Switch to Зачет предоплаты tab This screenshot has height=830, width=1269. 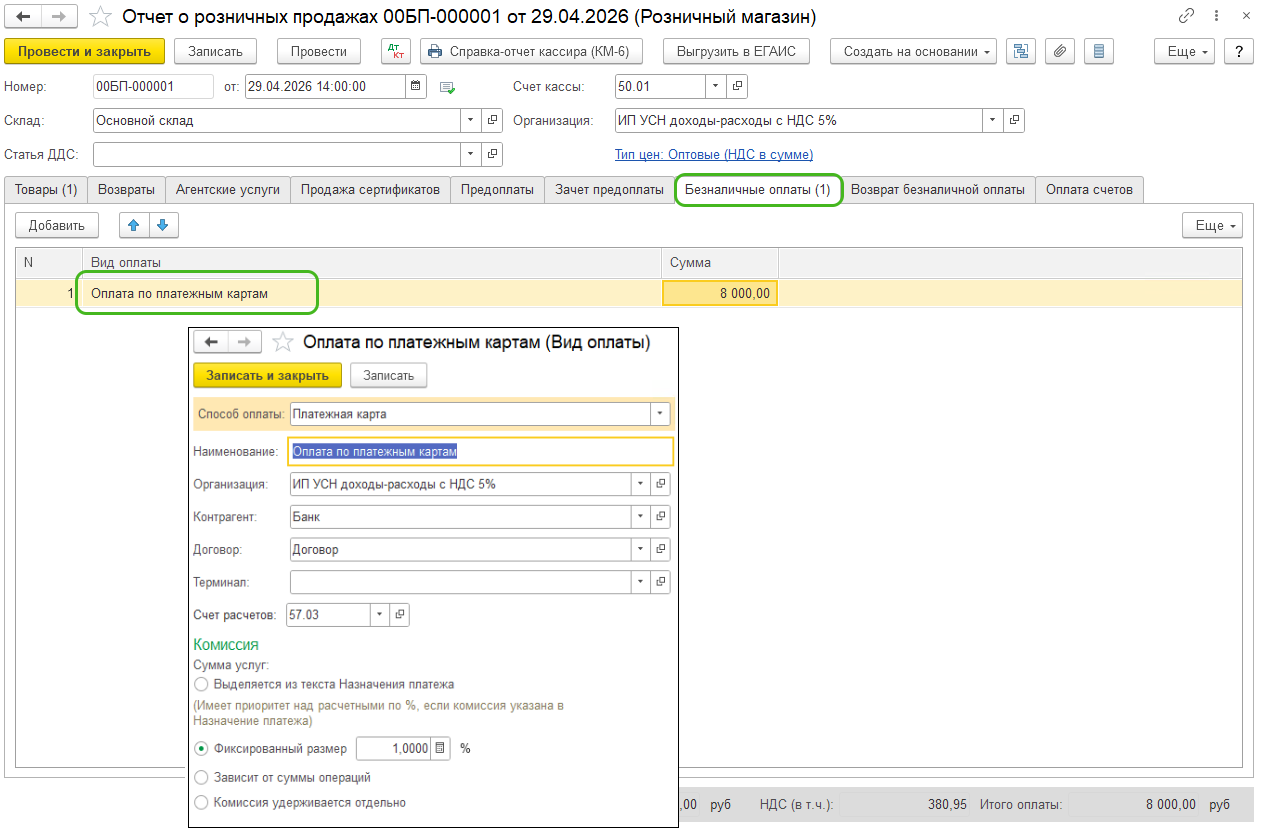(609, 190)
